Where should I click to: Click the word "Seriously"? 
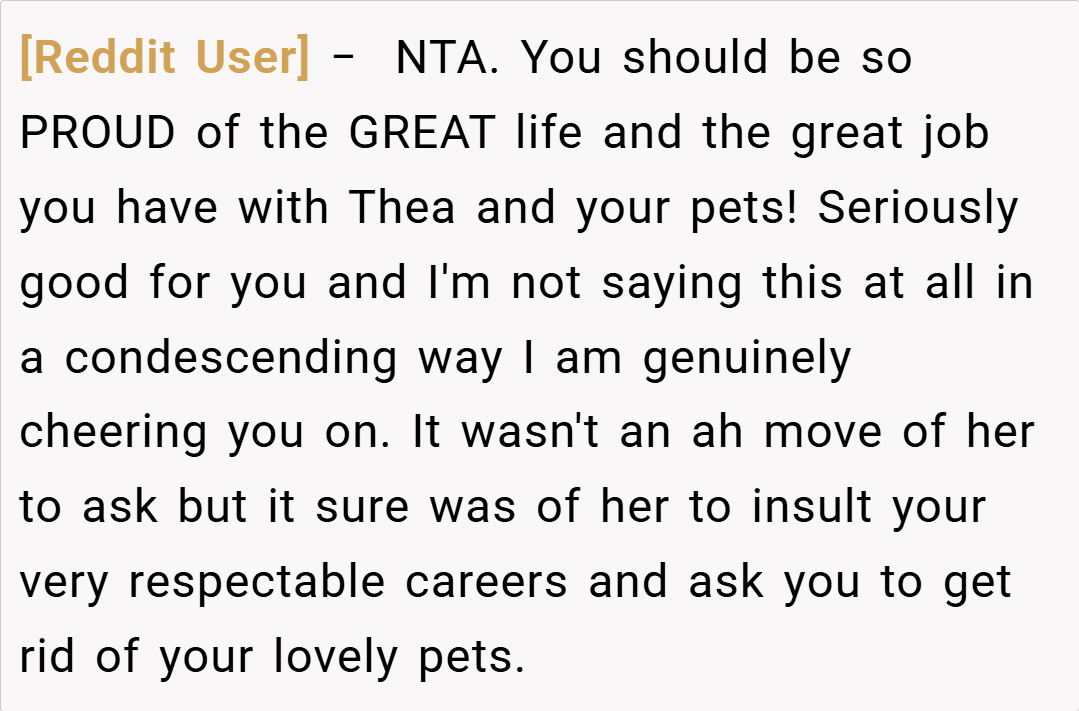[917, 208]
